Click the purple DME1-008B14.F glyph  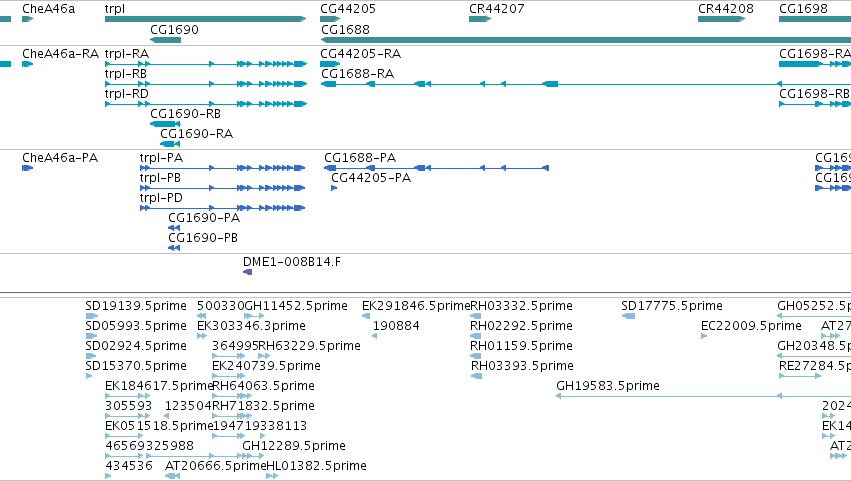click(247, 272)
